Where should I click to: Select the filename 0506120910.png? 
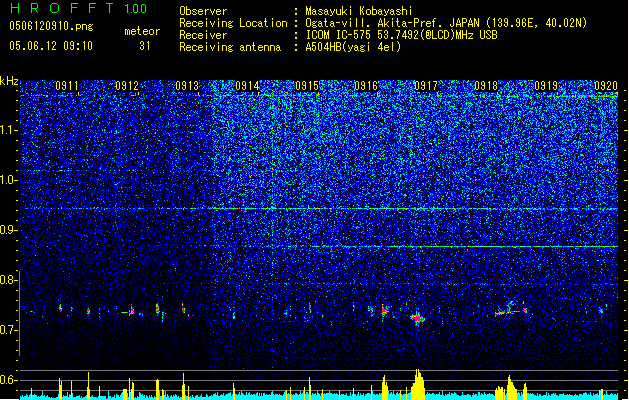(51, 26)
